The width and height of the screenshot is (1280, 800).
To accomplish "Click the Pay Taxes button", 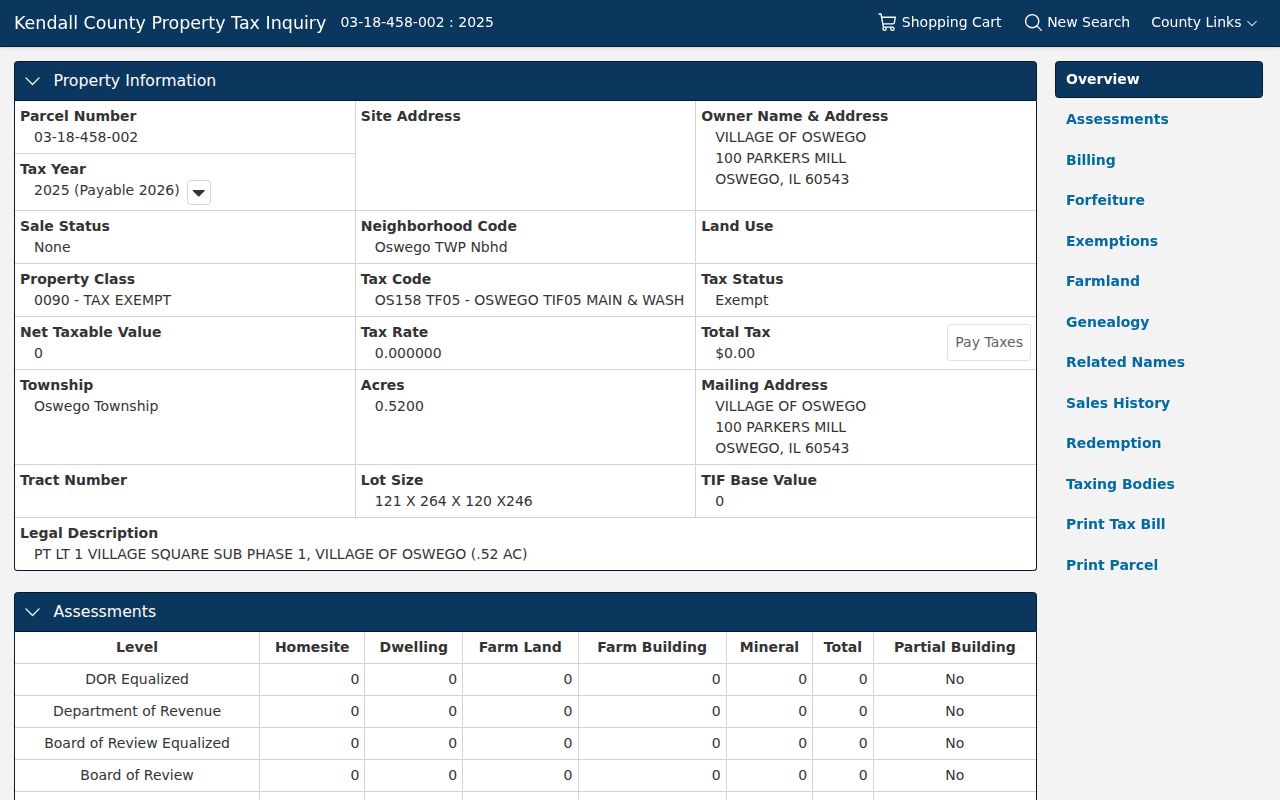I will tap(988, 342).
